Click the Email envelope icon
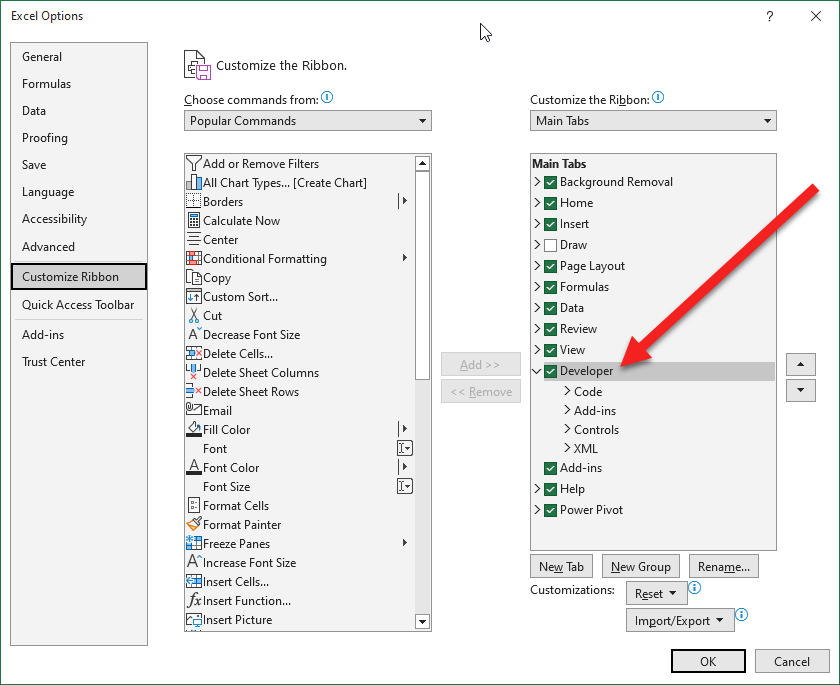The width and height of the screenshot is (840, 685). [193, 410]
